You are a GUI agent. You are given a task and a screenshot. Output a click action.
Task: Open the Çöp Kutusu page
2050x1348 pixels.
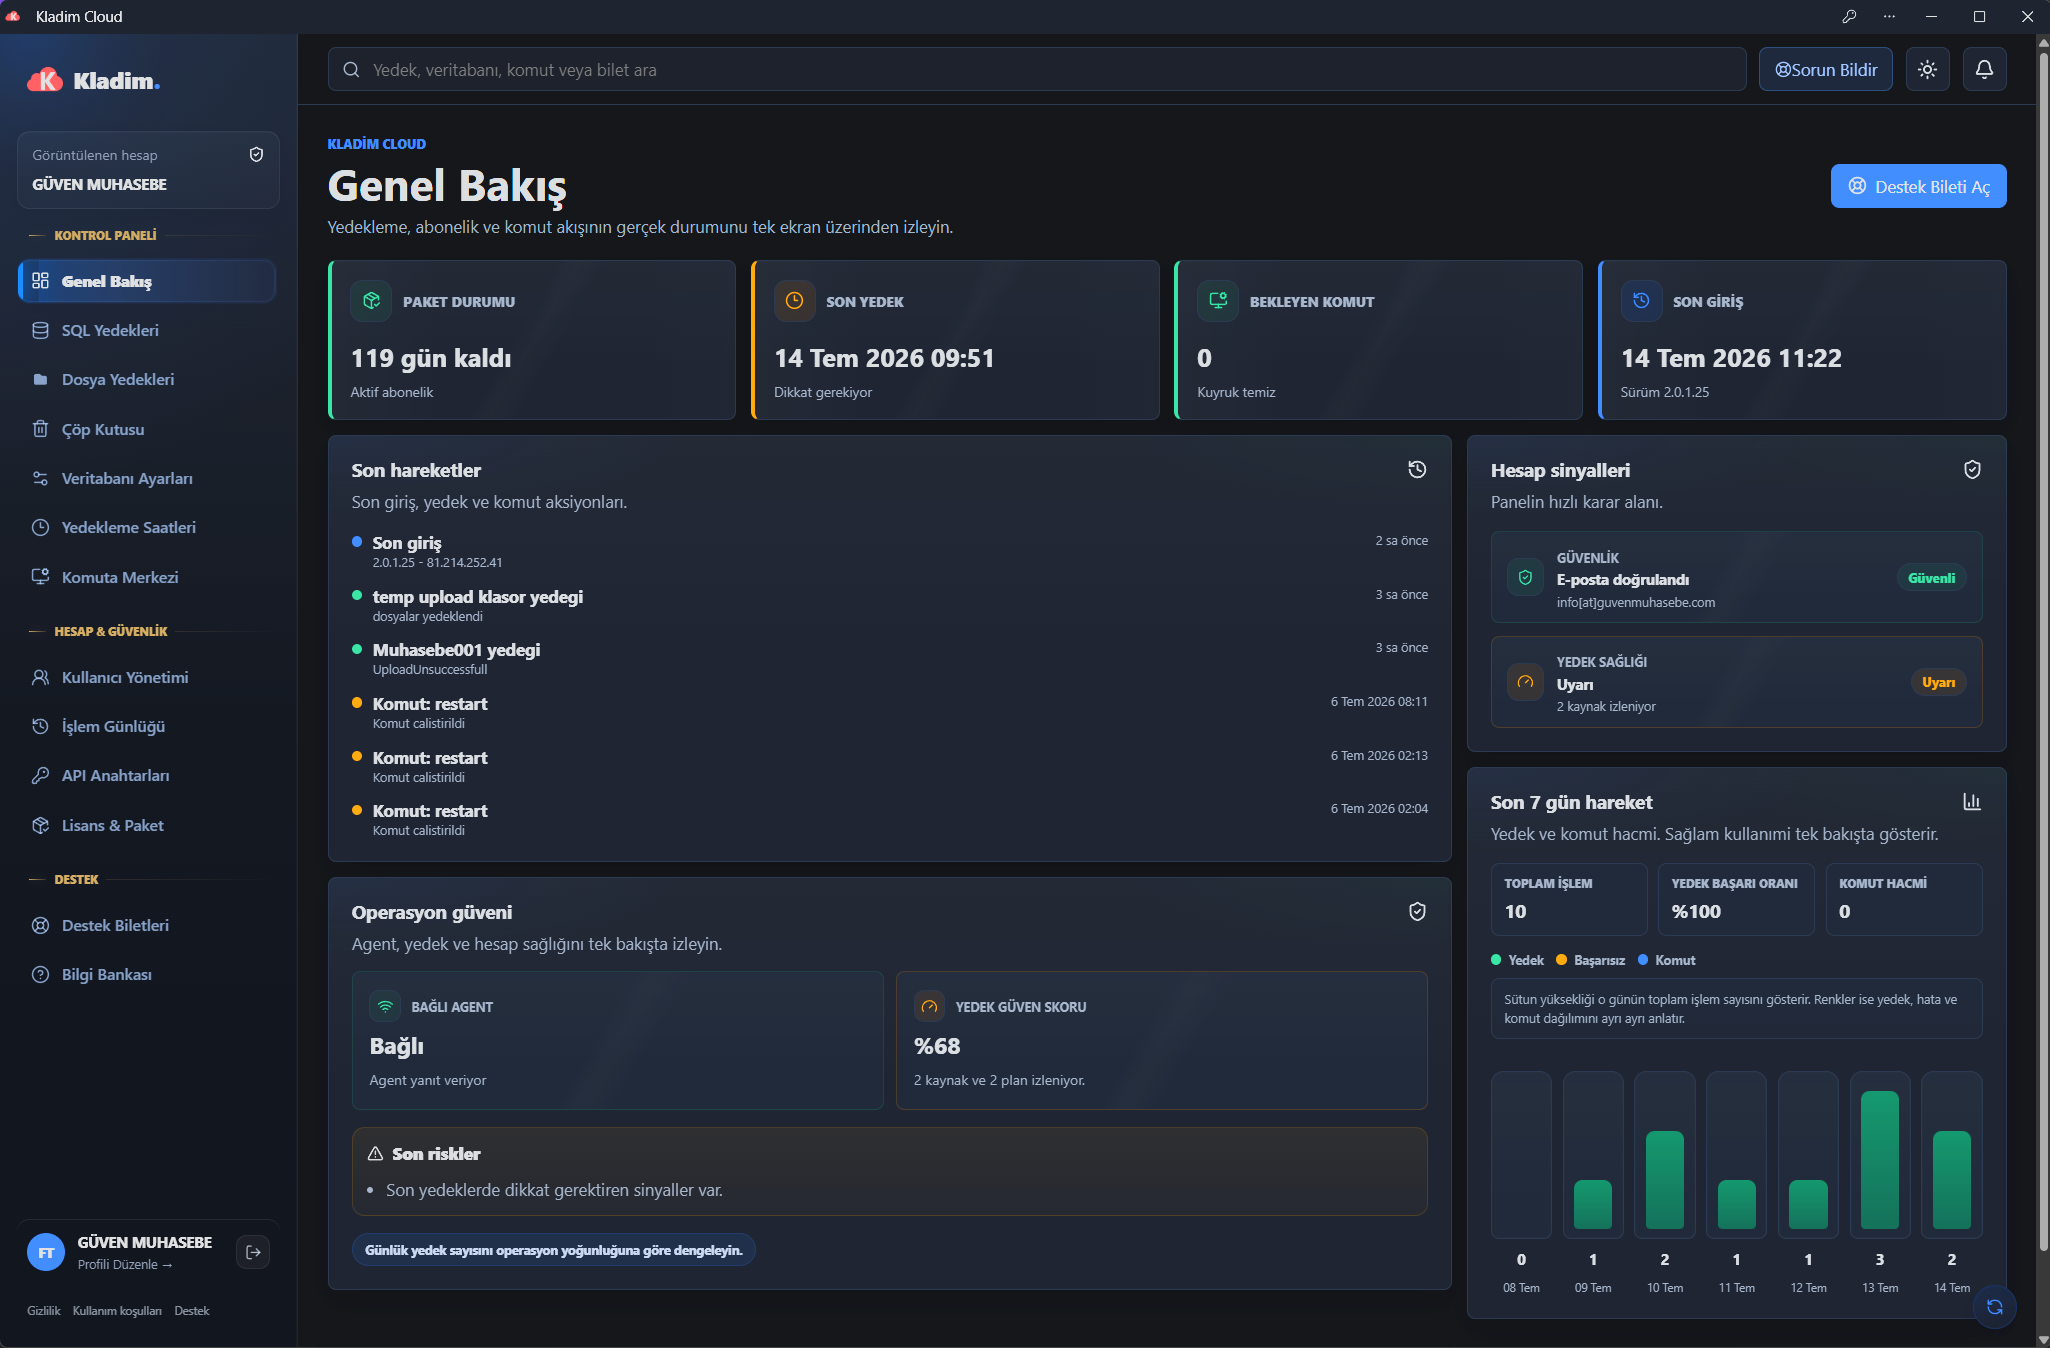point(147,429)
